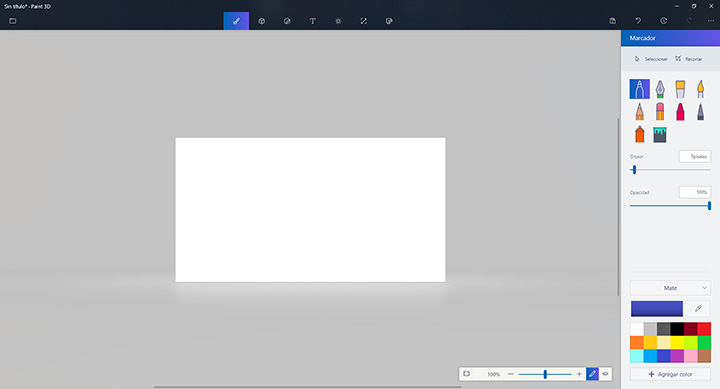
Task: Click the Opacidad percentage field
Action: pos(695,192)
